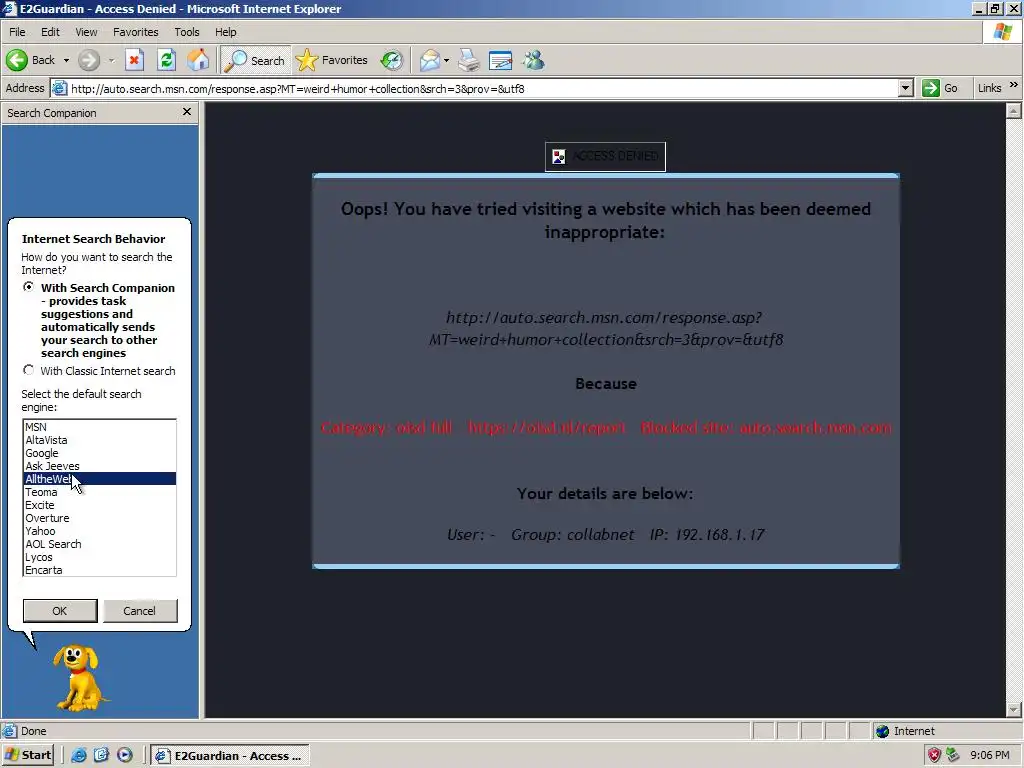The width and height of the screenshot is (1024, 768).
Task: Click the Mail envelope icon
Action: tap(429, 60)
